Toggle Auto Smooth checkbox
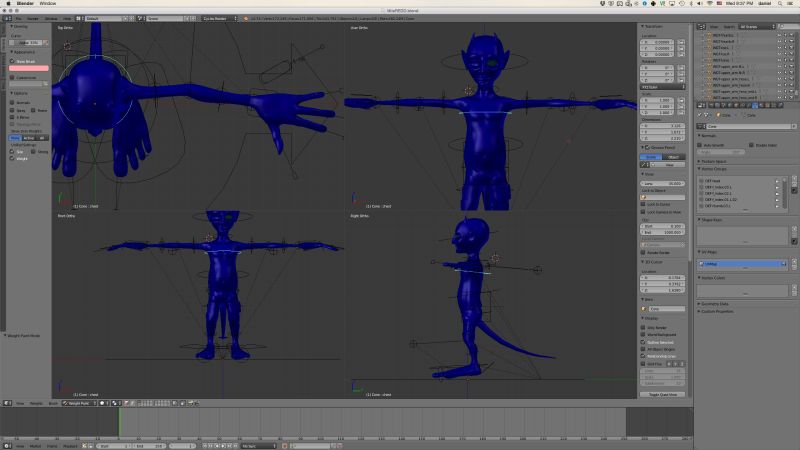800x450 pixels. [x=700, y=145]
